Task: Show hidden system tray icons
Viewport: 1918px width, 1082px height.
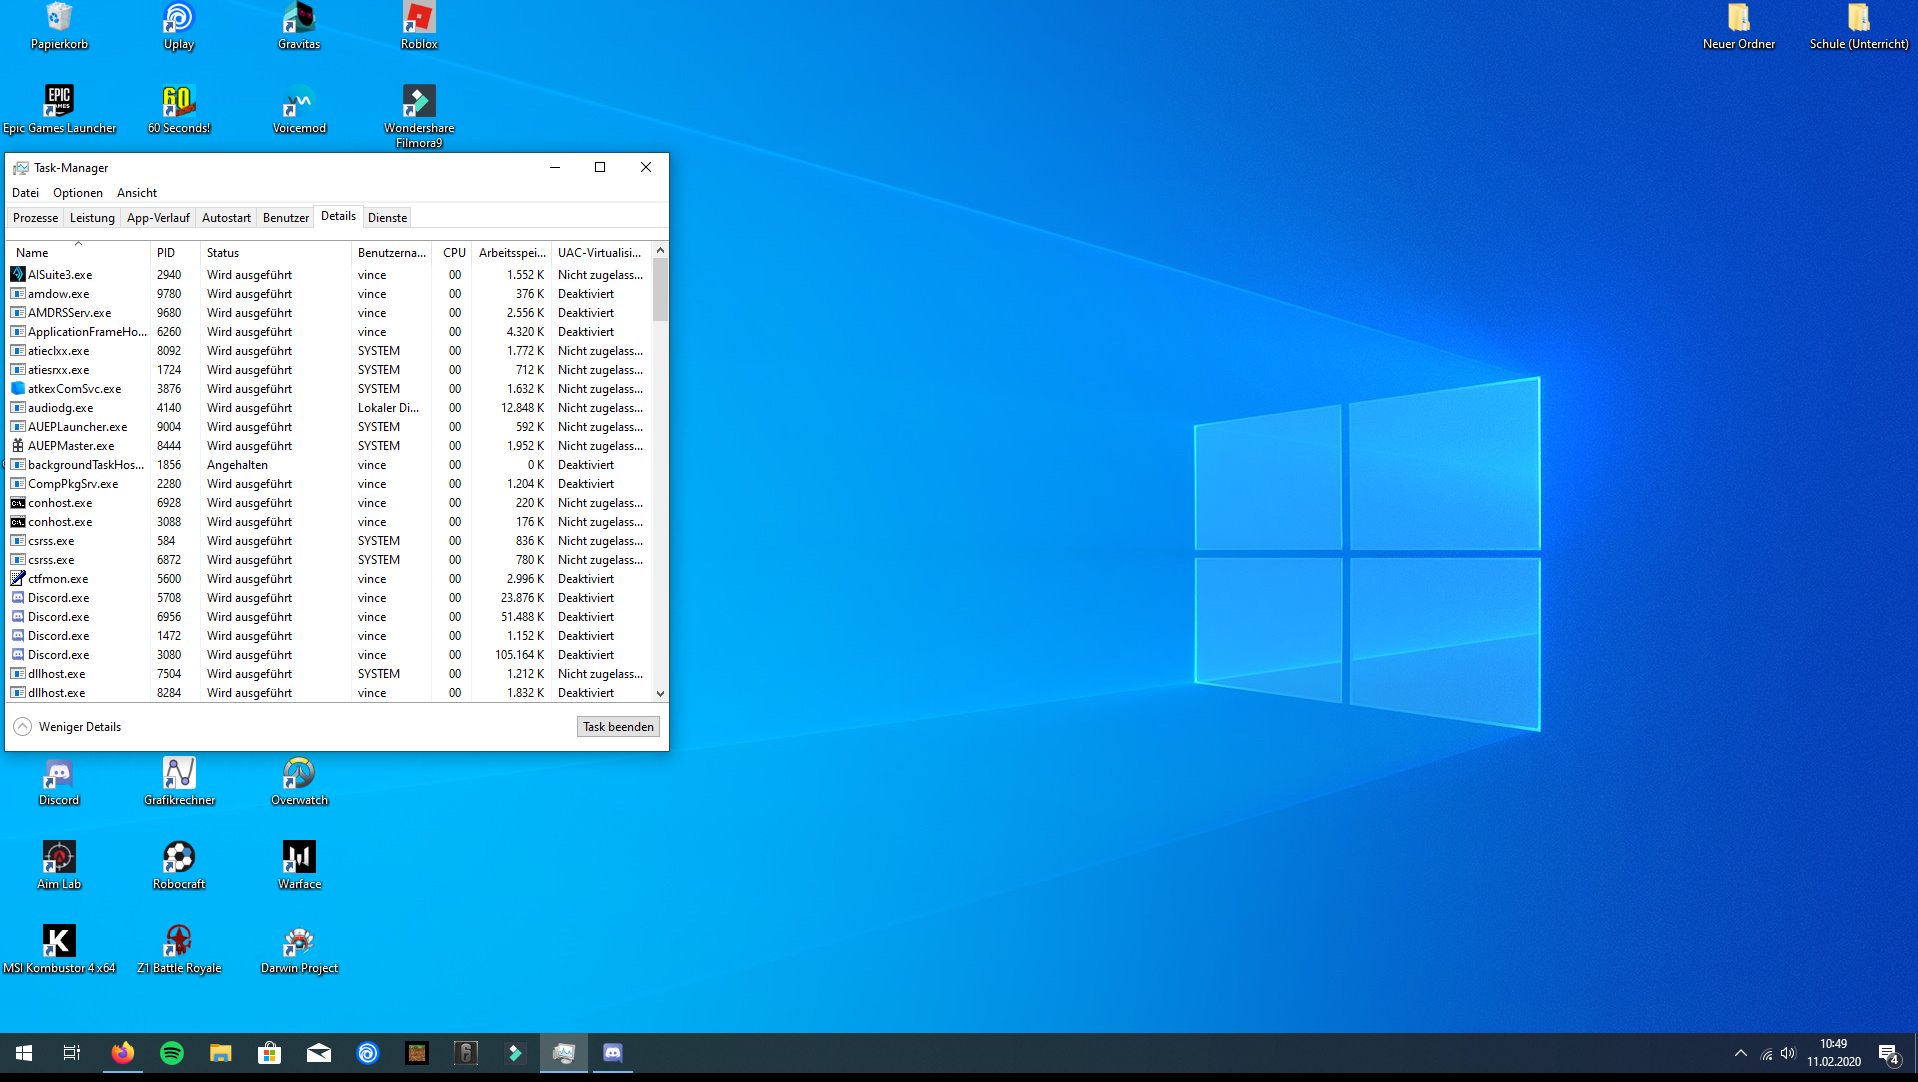Action: pos(1741,1053)
